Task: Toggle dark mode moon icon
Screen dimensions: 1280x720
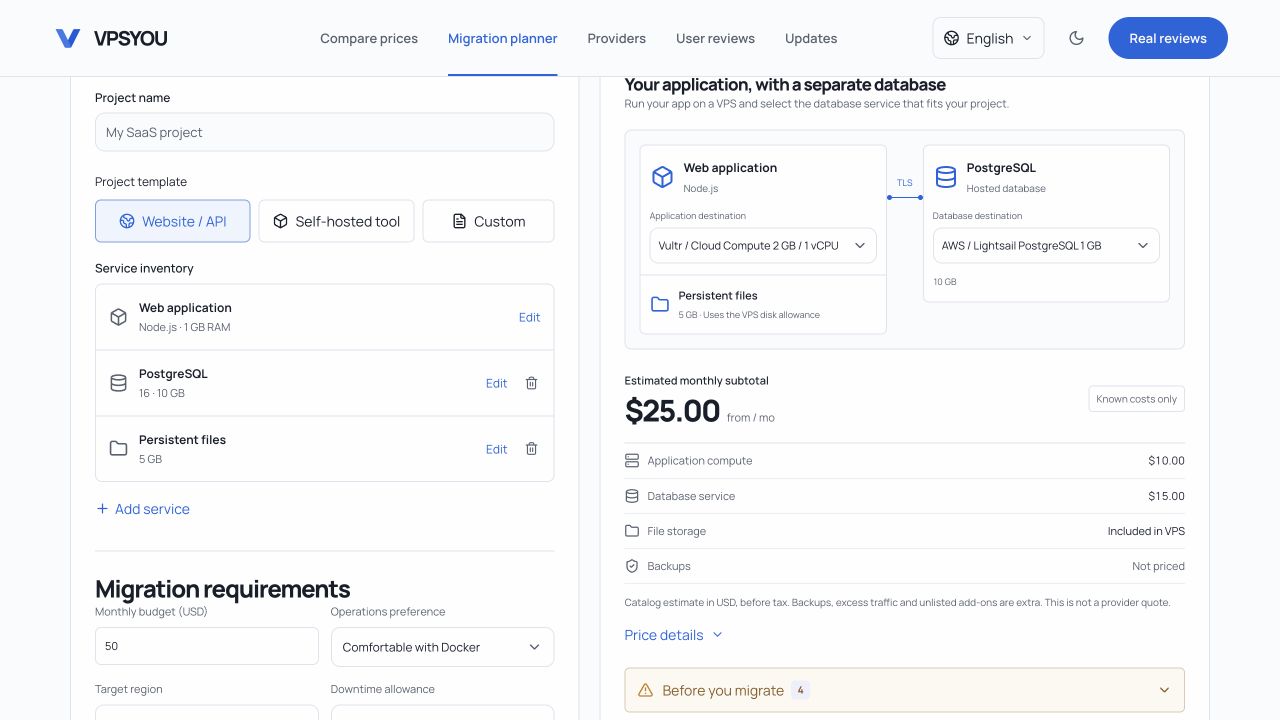Action: click(1076, 38)
